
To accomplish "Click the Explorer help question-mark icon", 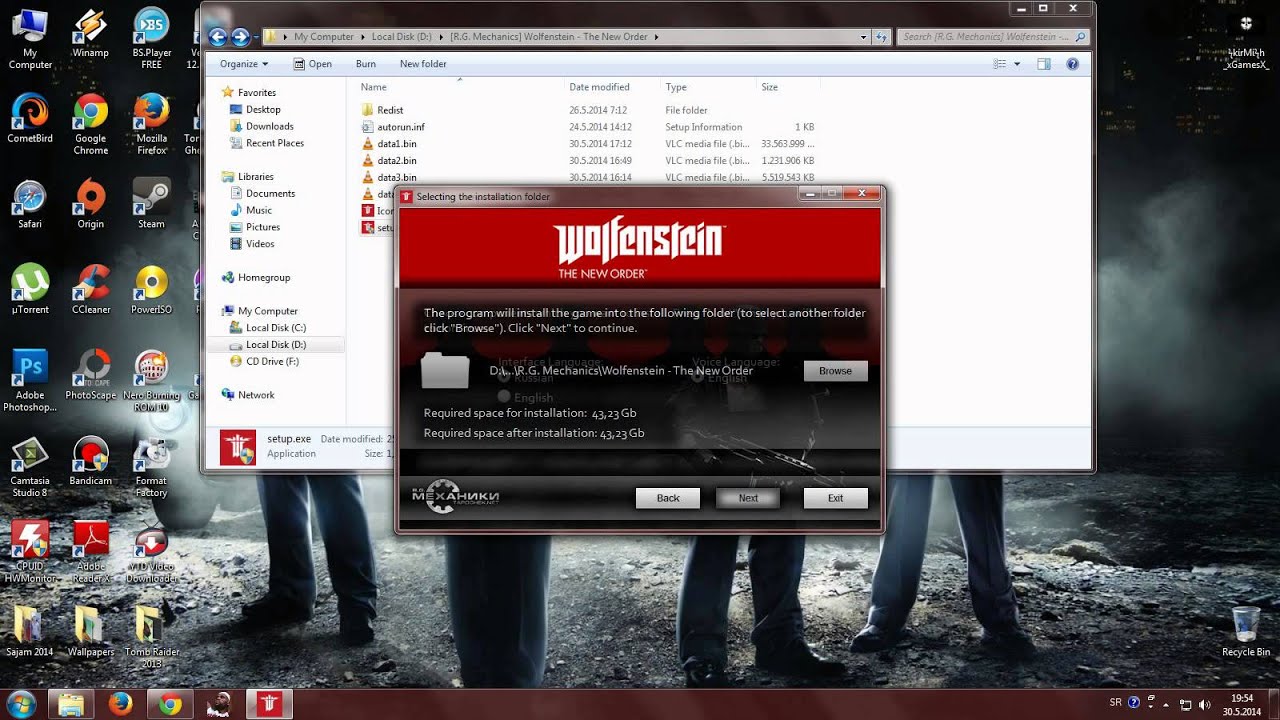I will 1072,64.
